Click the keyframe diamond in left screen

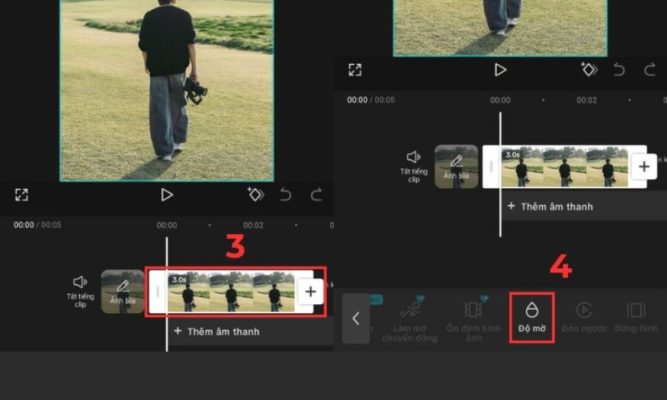(x=255, y=195)
